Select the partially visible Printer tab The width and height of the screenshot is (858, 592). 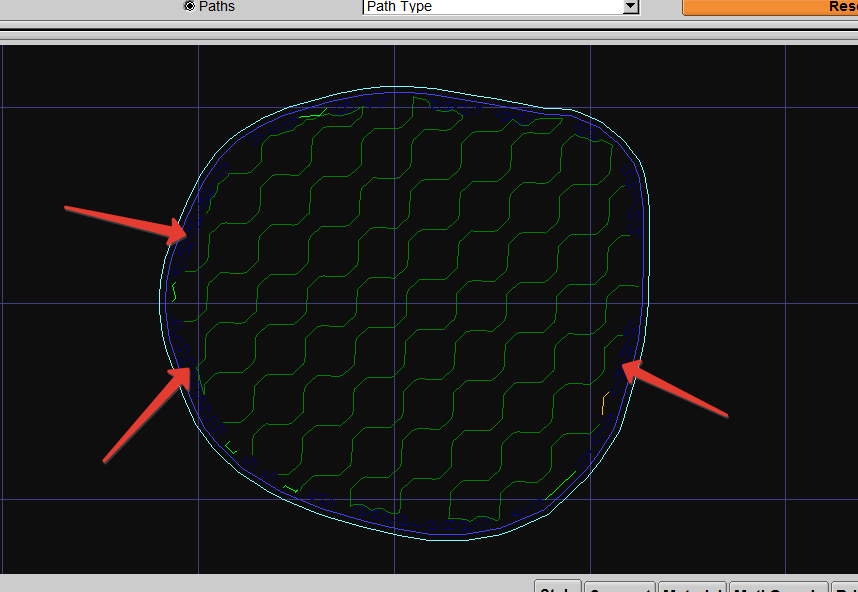[x=845, y=586]
